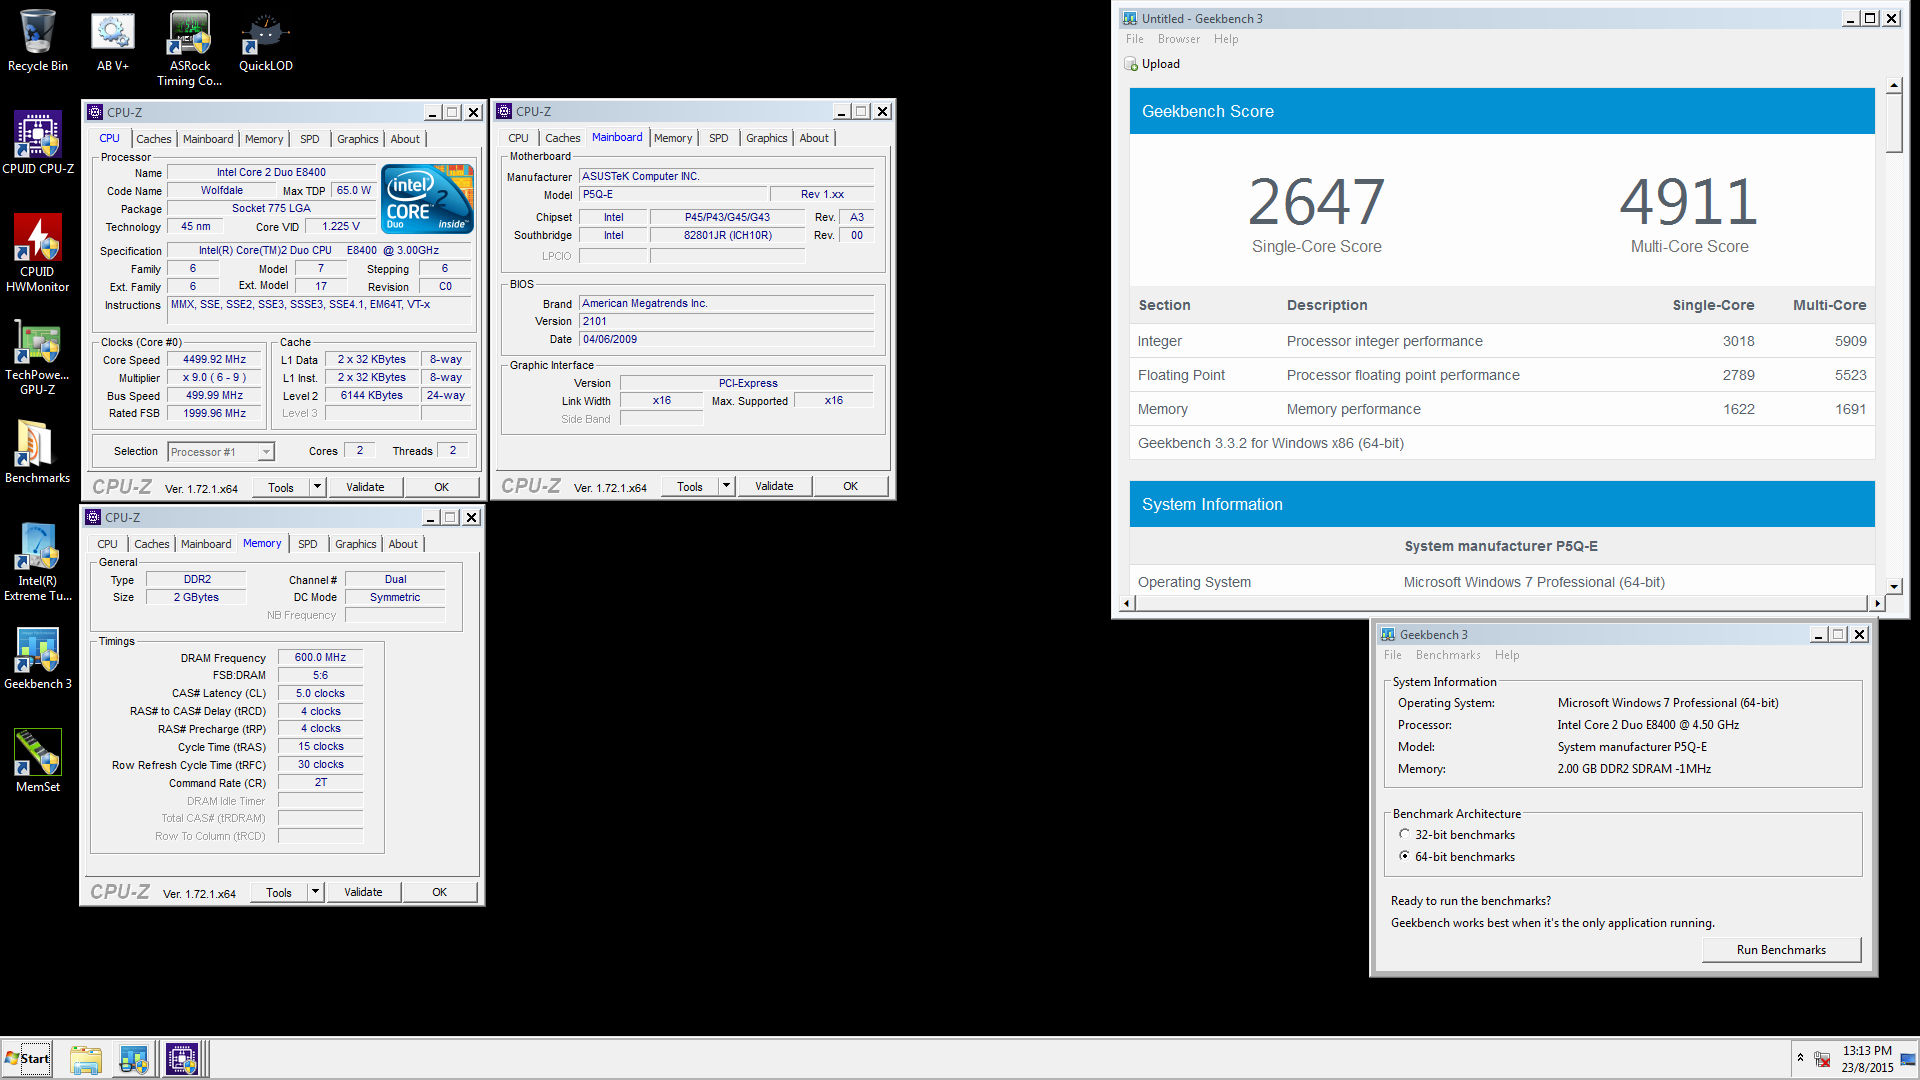Screen dimensions: 1920x1080
Task: Expand Tools dropdown arrow in Memory window
Action: click(x=315, y=892)
